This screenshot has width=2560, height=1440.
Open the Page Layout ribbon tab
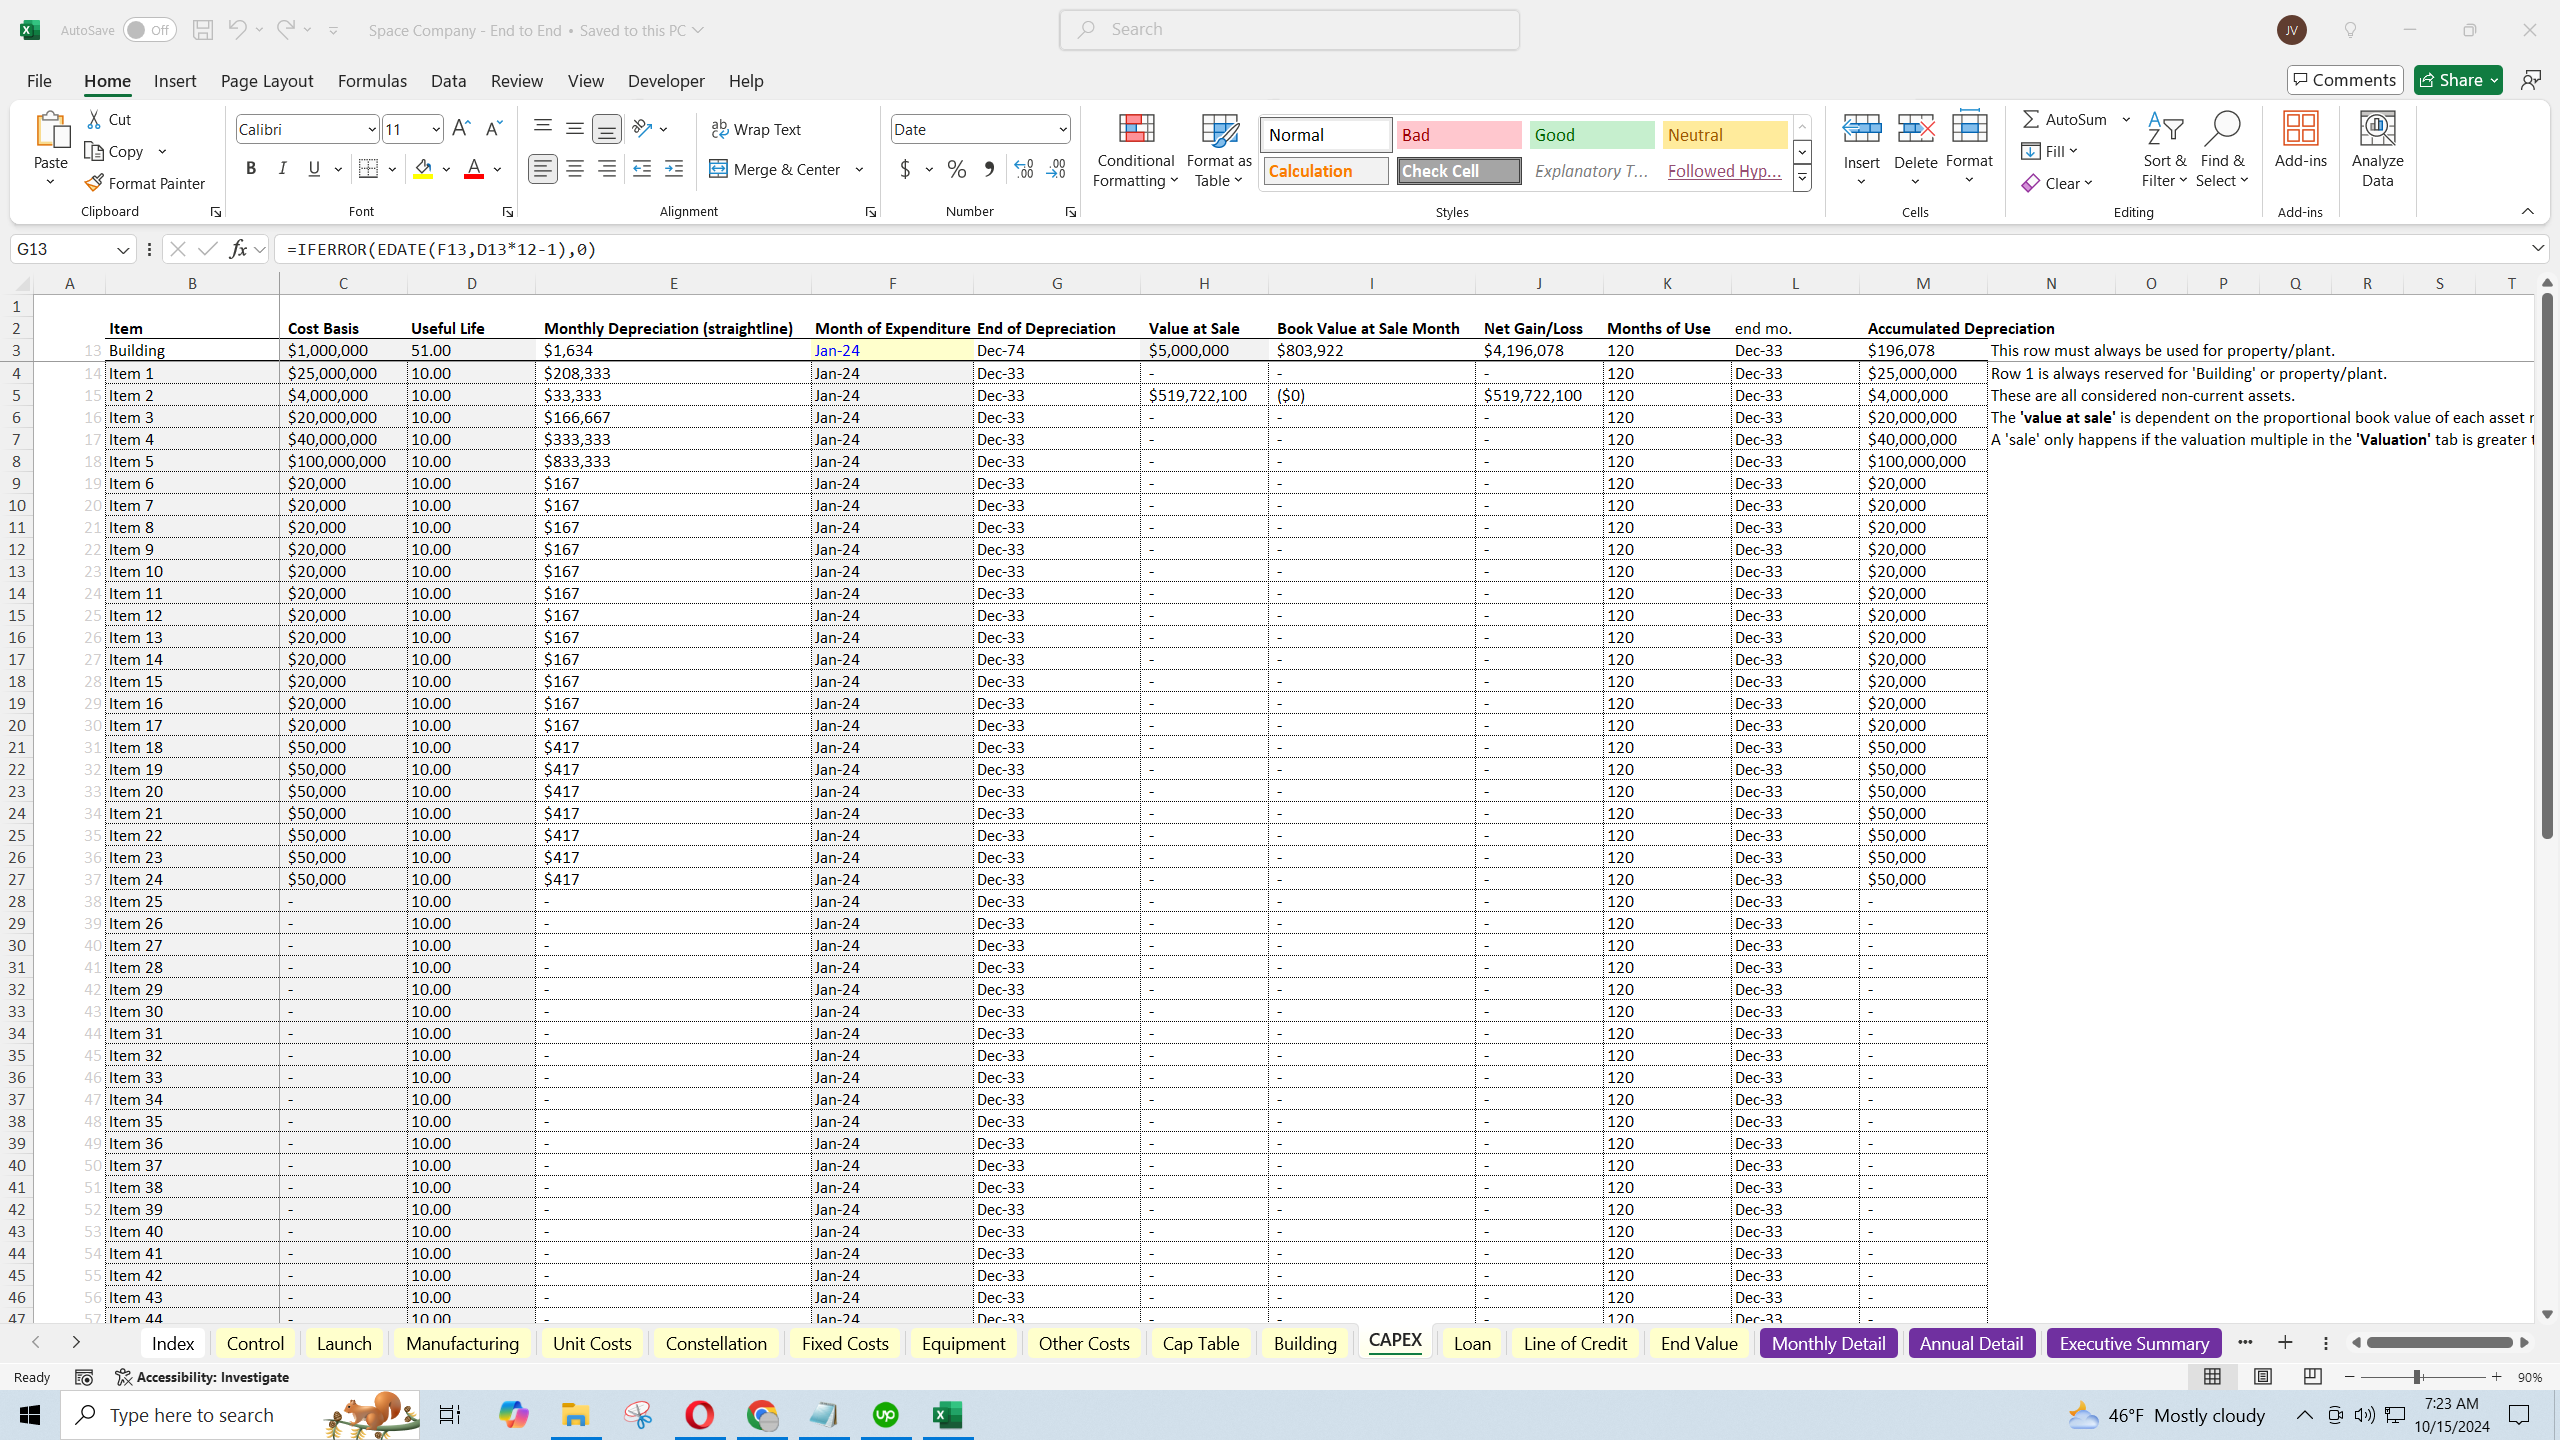click(x=267, y=81)
